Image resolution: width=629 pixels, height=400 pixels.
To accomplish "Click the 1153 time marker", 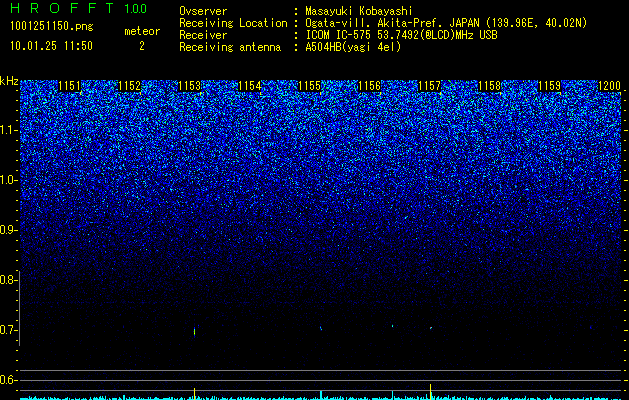I will pos(189,86).
